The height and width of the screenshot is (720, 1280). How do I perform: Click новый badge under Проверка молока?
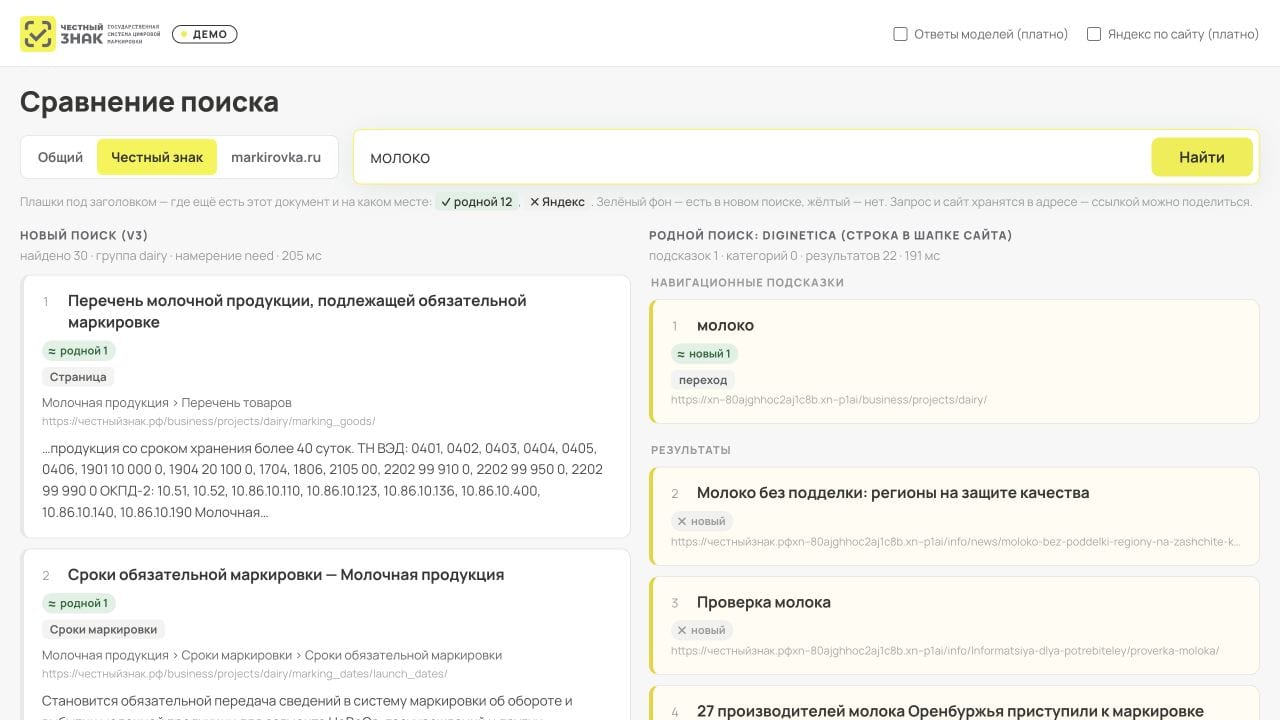tap(702, 630)
